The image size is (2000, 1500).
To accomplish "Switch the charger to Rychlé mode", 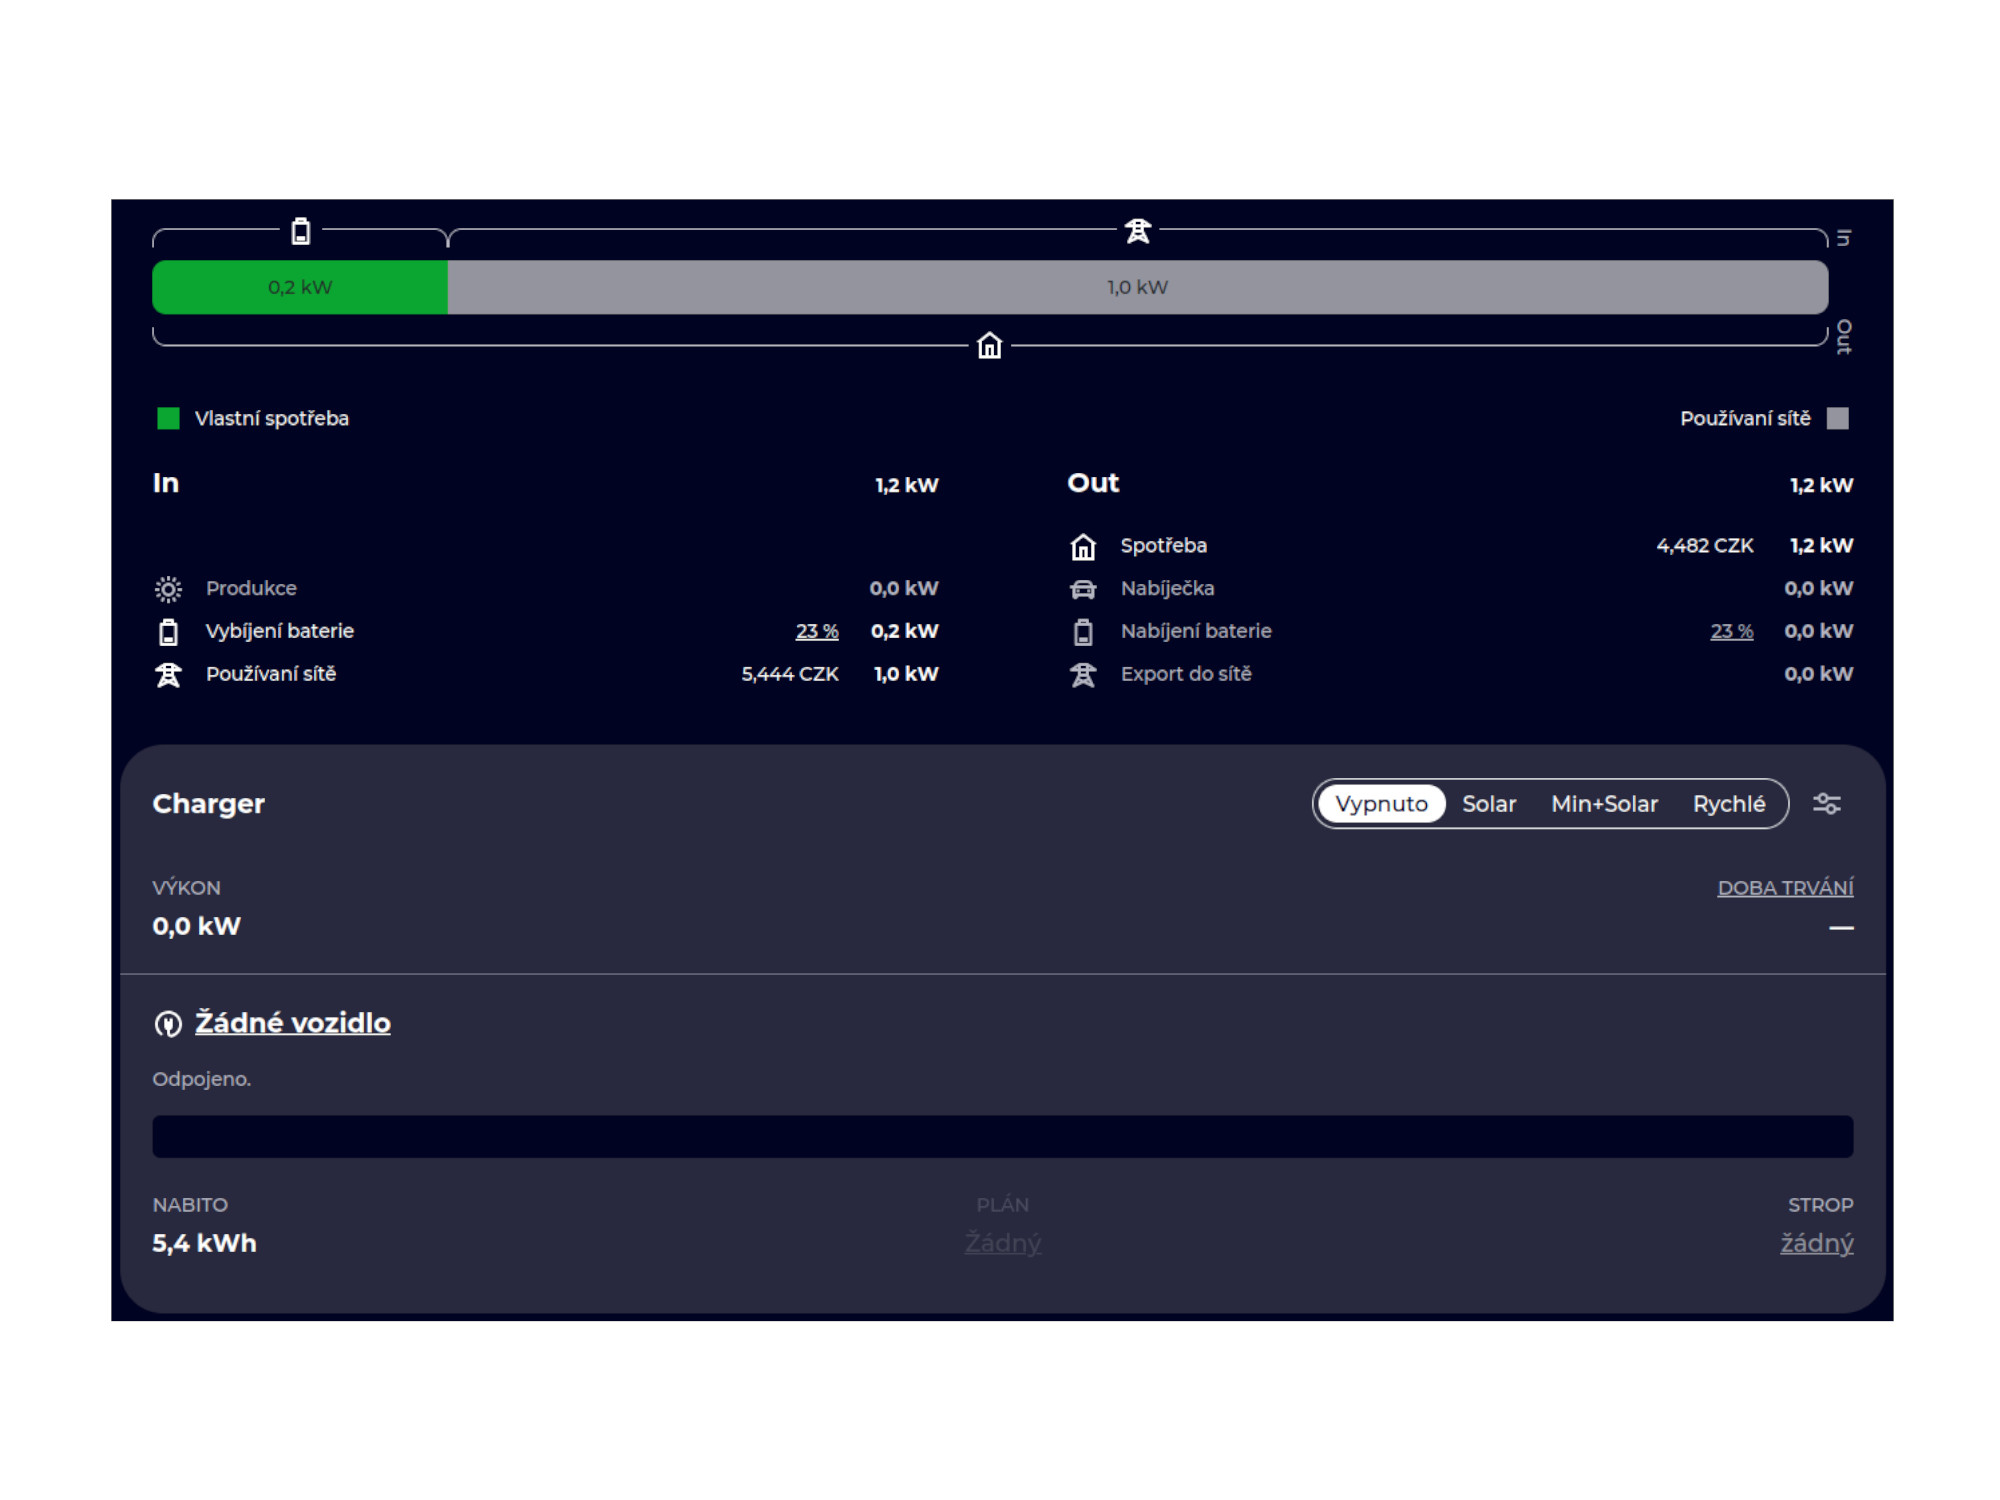I will (1728, 804).
